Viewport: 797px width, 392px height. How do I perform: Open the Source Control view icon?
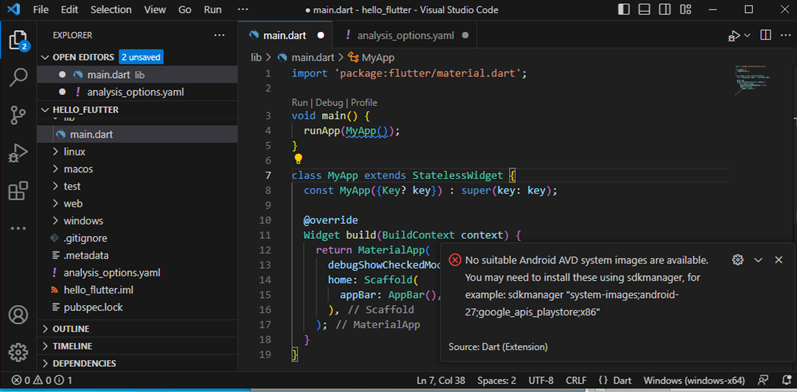[x=18, y=115]
